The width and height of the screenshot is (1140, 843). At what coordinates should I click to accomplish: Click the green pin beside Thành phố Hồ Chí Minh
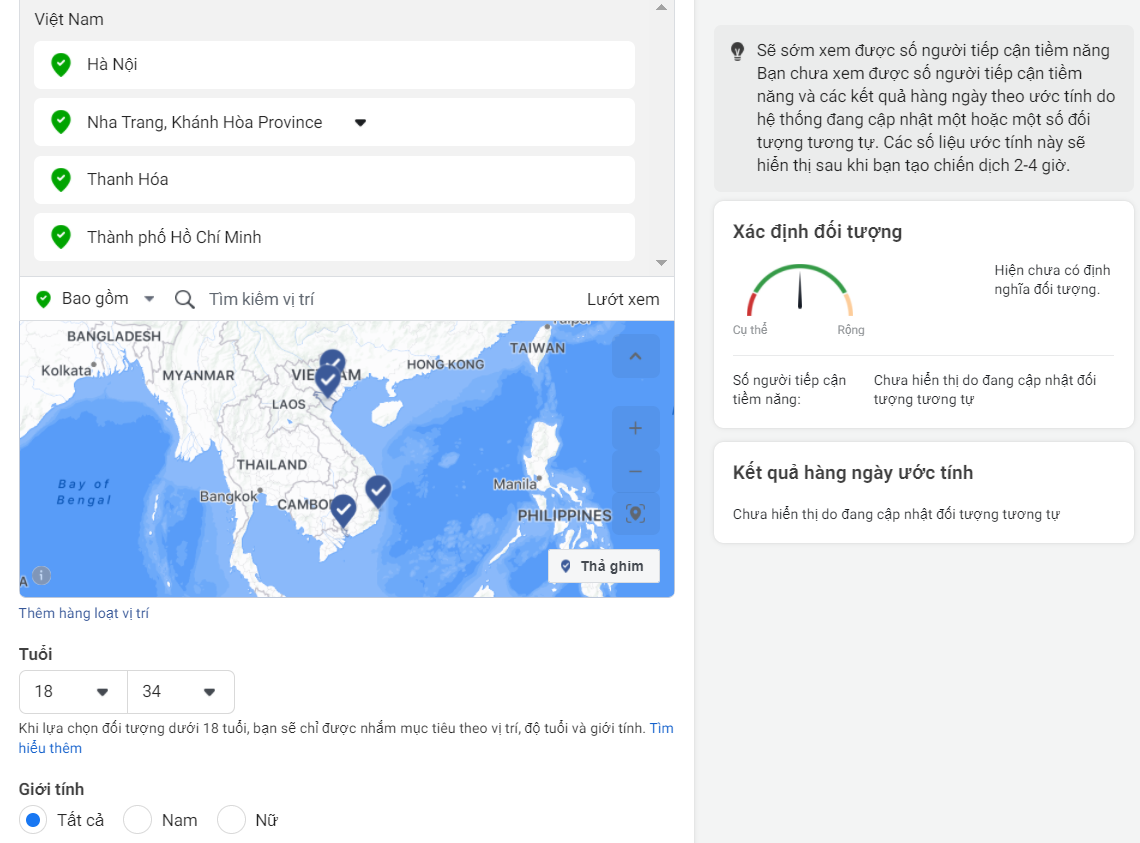tap(61, 237)
